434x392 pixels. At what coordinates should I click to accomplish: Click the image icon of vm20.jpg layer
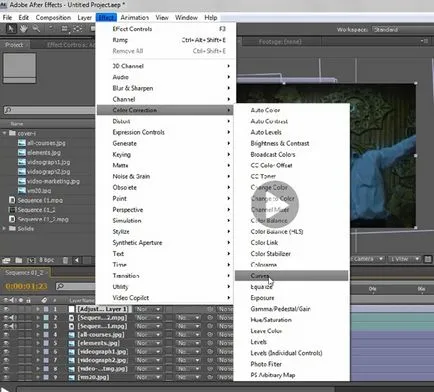tap(71, 377)
